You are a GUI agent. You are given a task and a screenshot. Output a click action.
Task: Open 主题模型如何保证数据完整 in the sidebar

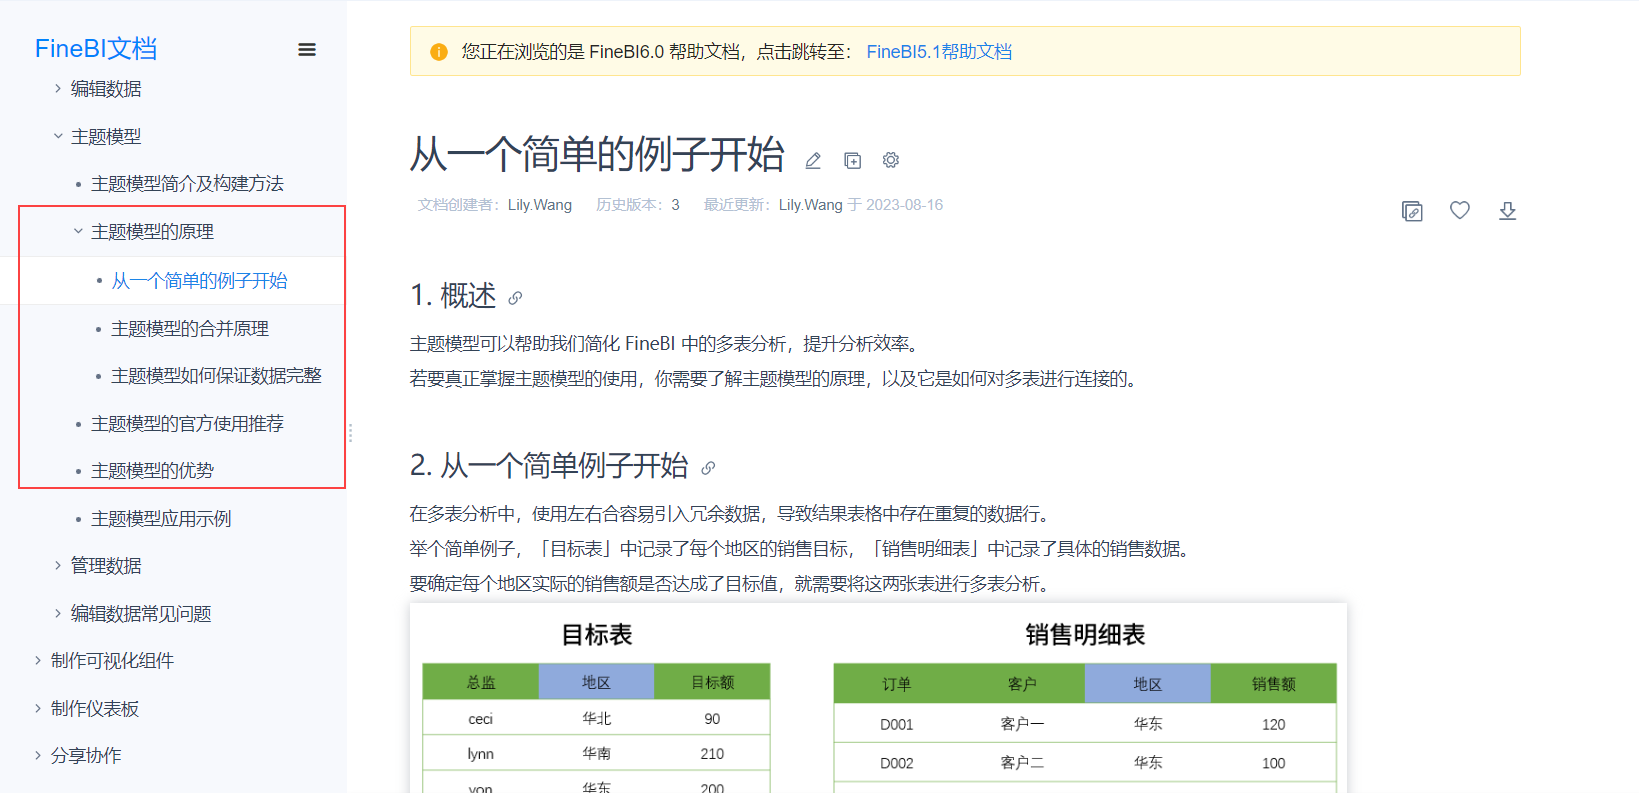(216, 376)
